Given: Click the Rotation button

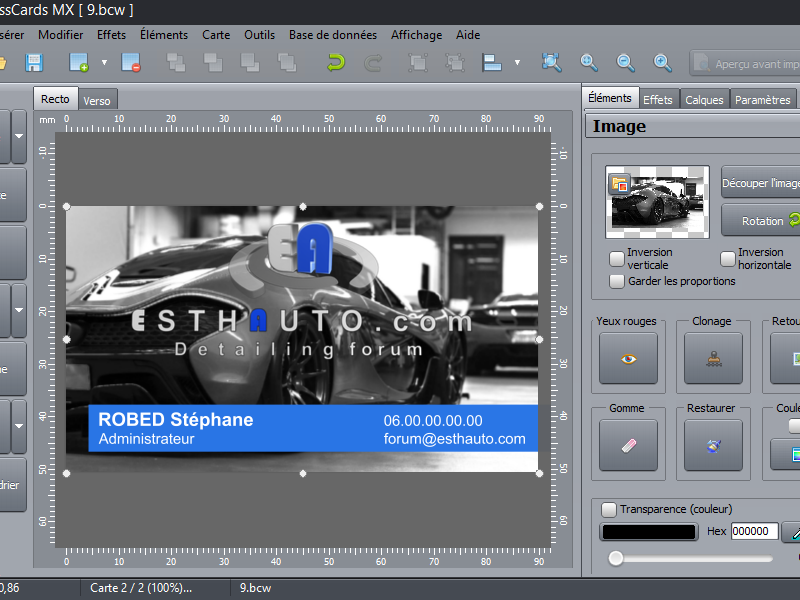Looking at the screenshot, I should point(761,220).
